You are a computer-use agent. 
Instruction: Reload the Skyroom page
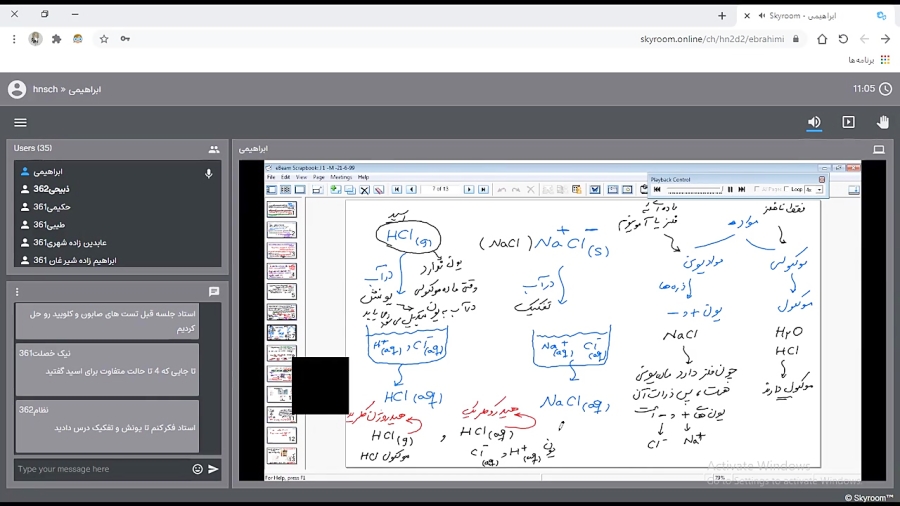click(843, 39)
